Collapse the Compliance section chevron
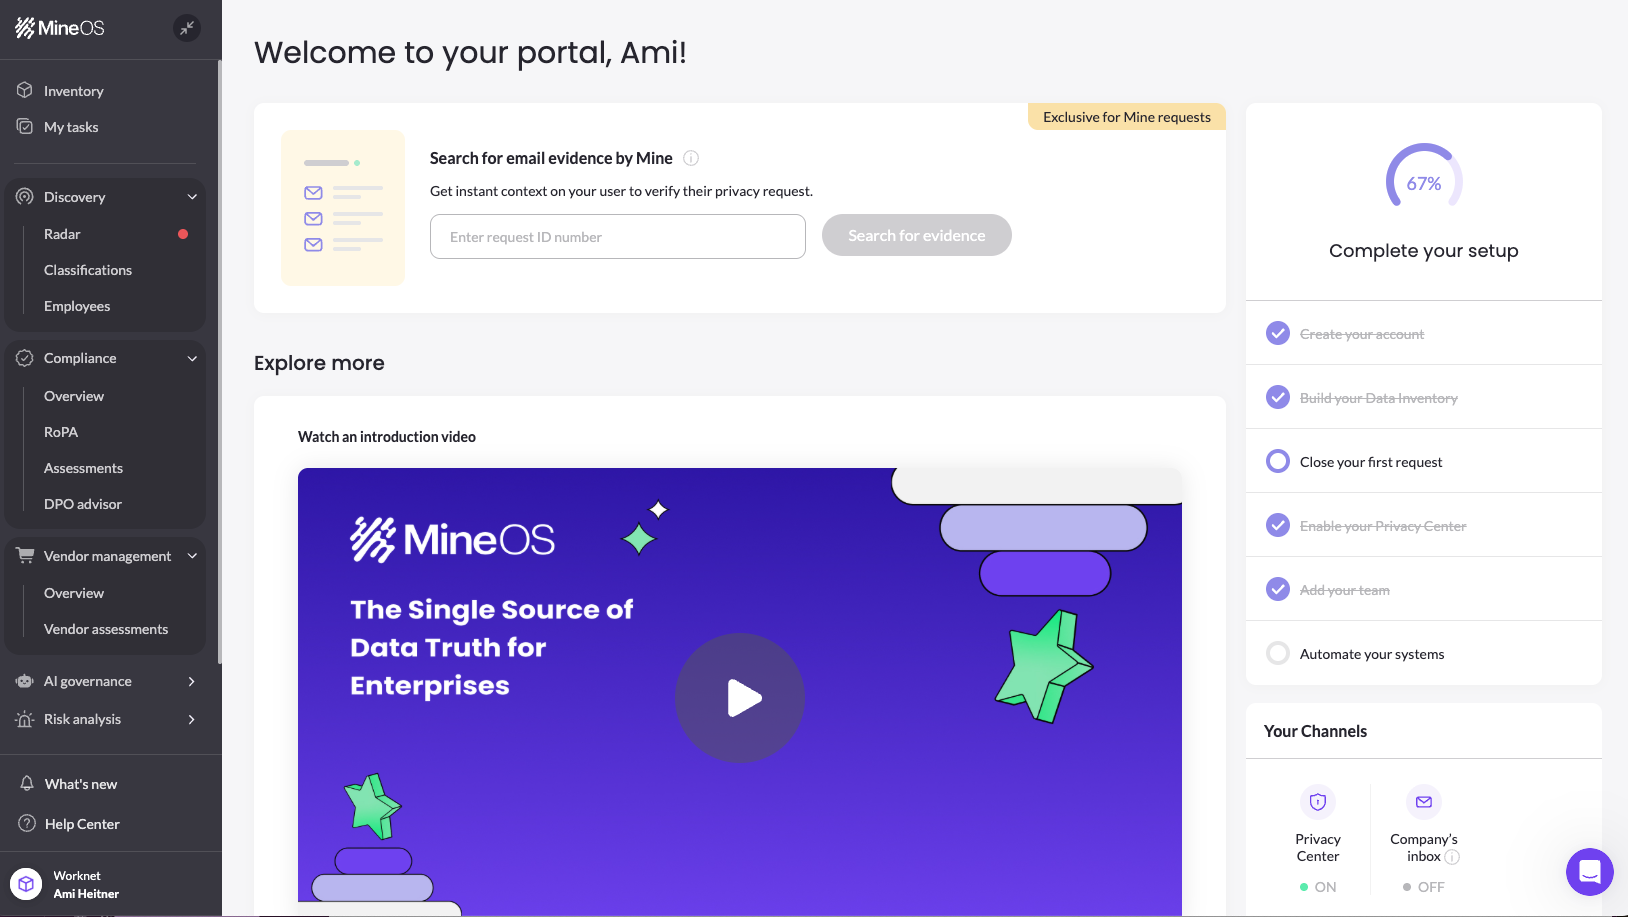Viewport: 1628px width, 917px height. (192, 358)
